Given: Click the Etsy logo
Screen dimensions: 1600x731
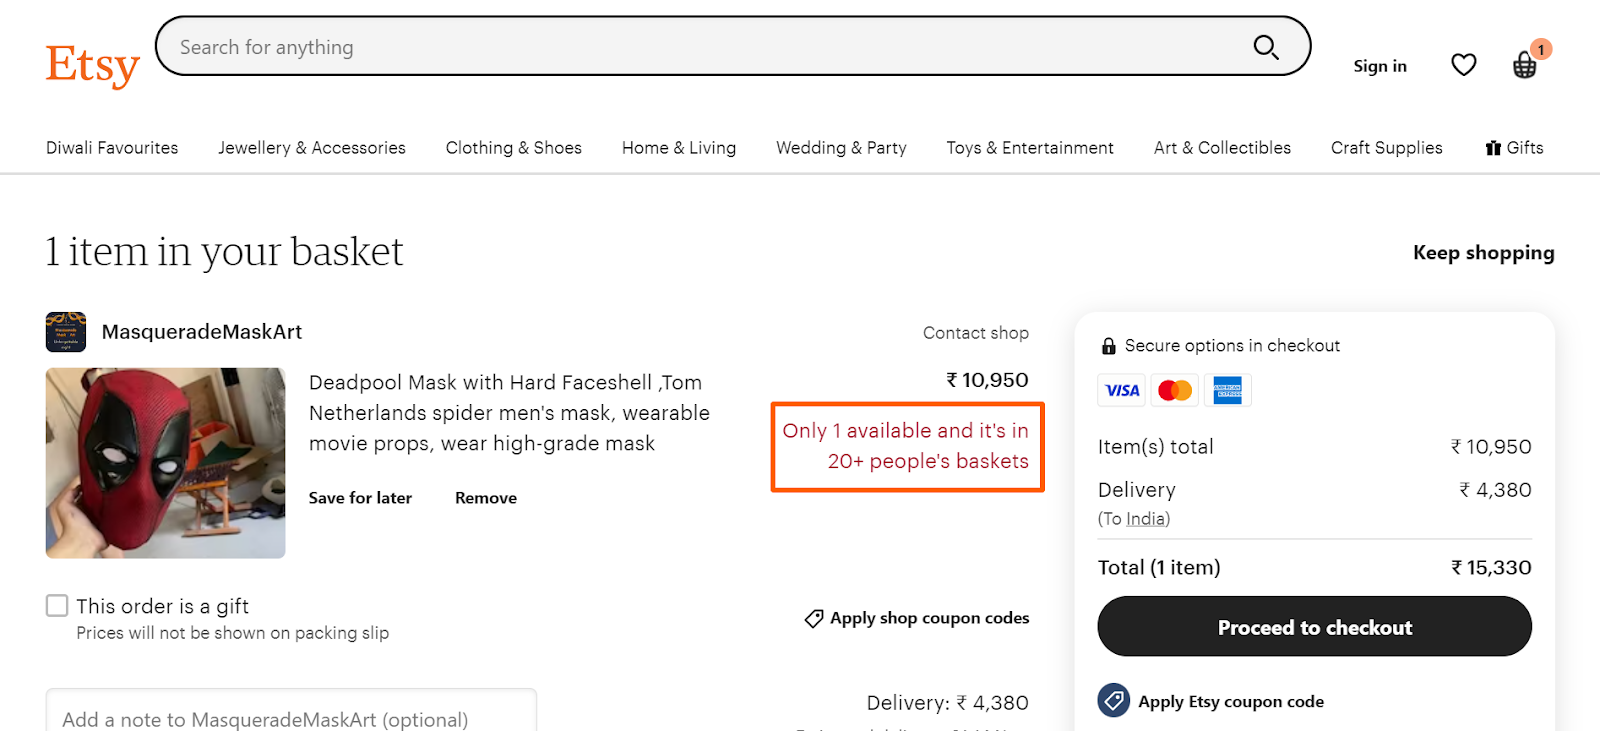Looking at the screenshot, I should click(x=92, y=62).
